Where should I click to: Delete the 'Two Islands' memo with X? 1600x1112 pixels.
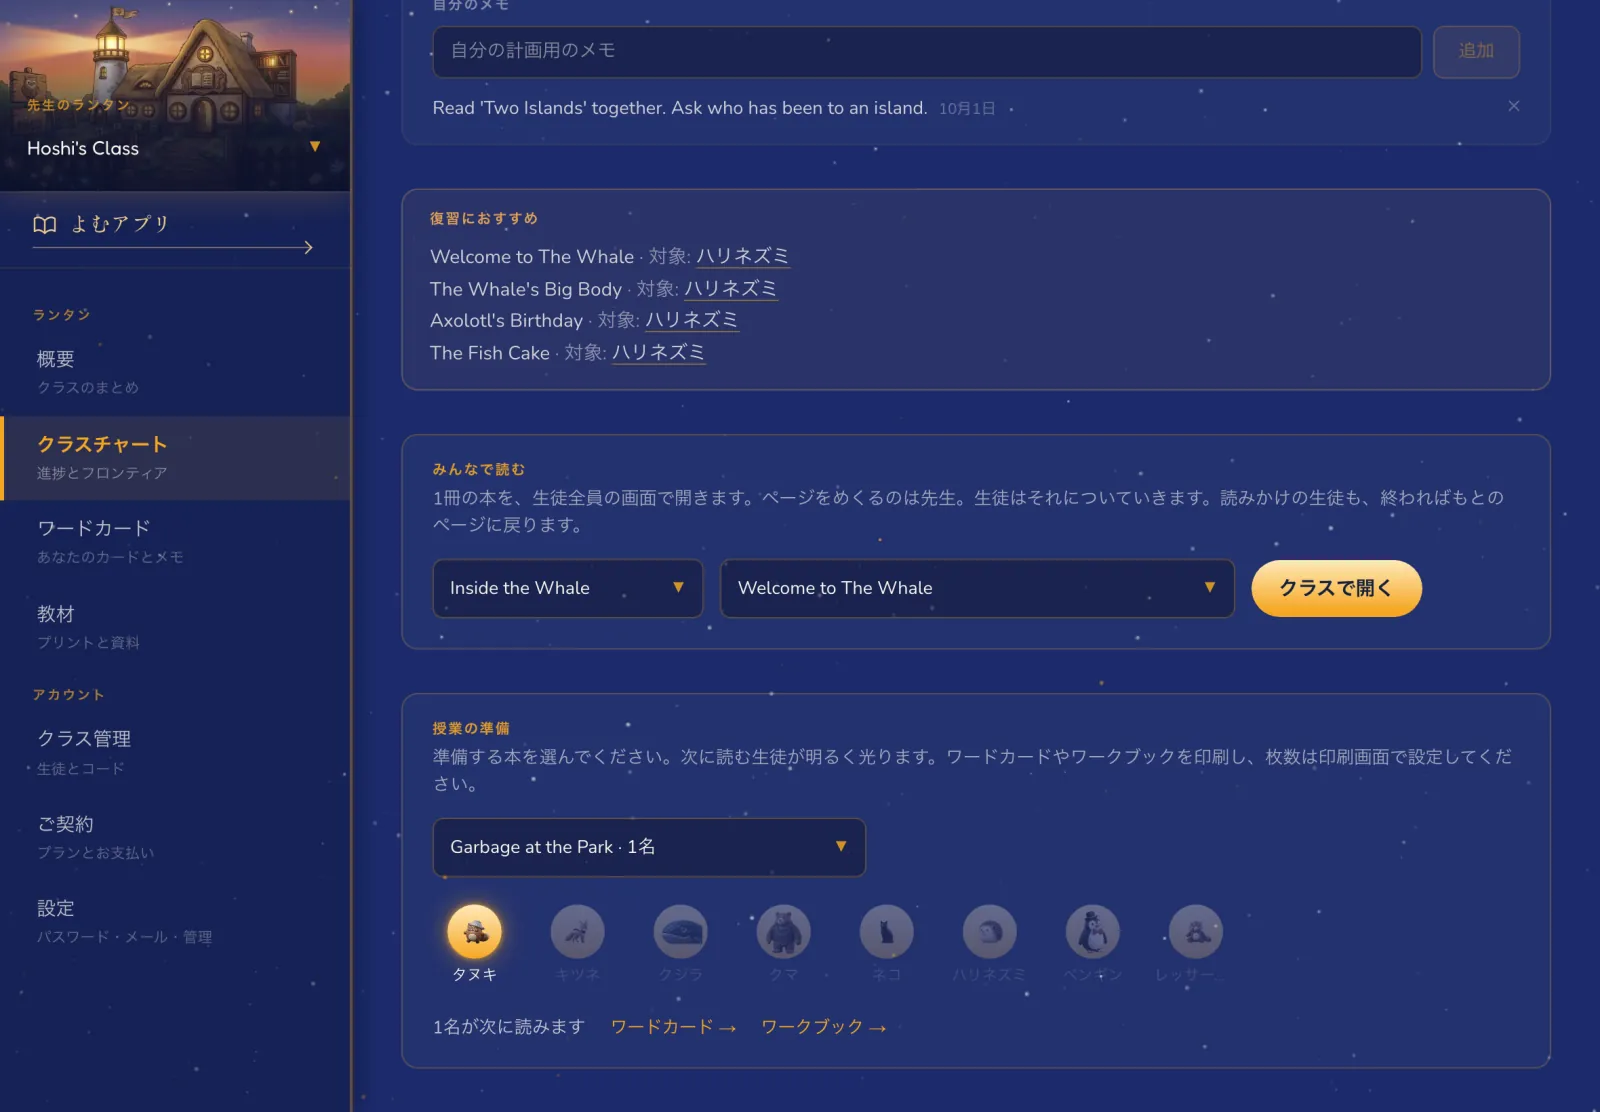tap(1514, 106)
